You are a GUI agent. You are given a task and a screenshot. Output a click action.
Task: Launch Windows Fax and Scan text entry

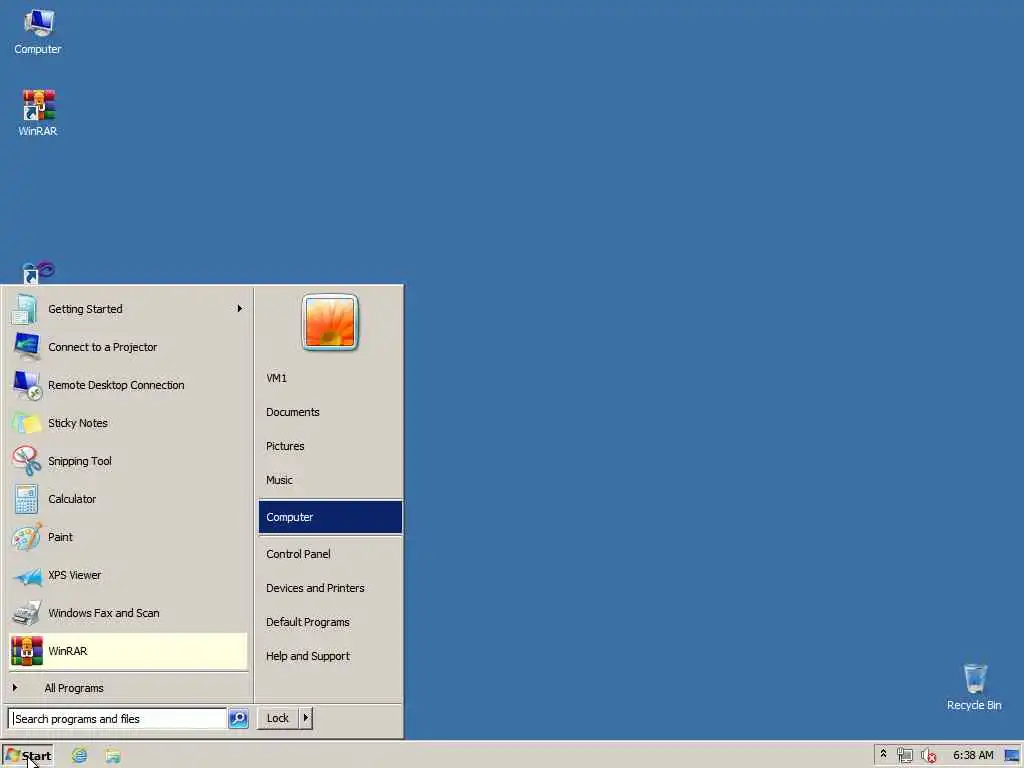point(104,613)
